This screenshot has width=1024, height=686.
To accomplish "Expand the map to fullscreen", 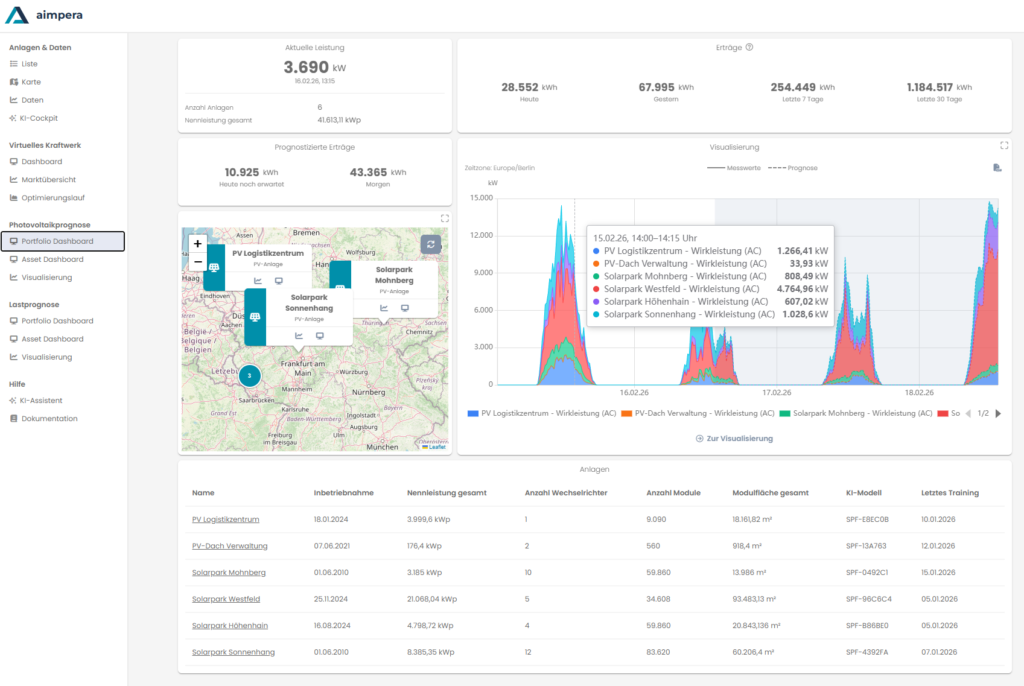I will tap(445, 218).
